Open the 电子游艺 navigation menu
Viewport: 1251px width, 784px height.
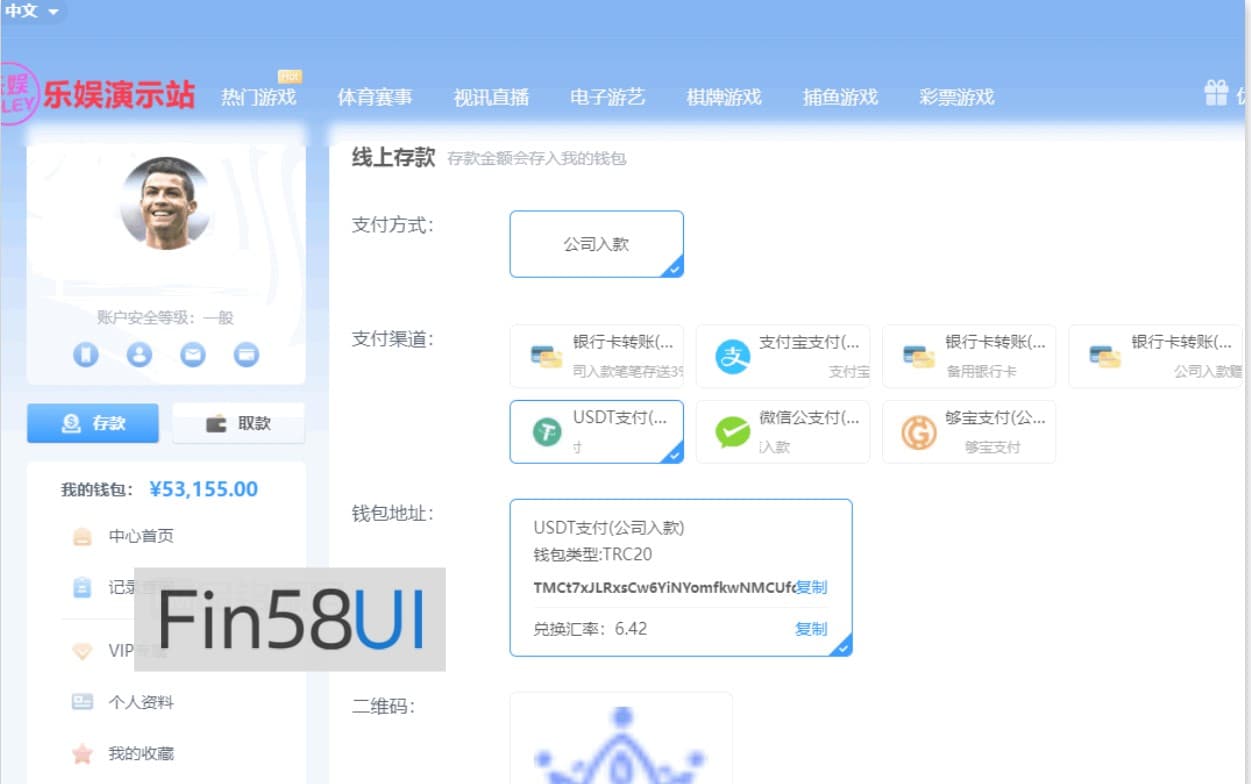click(x=607, y=97)
